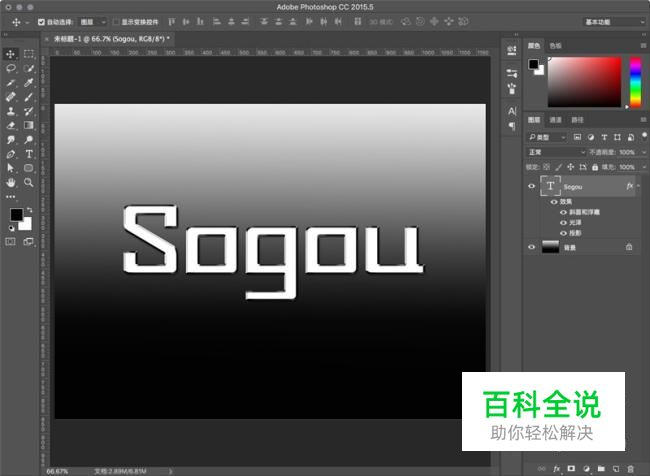This screenshot has width=650, height=476.
Task: Collapse the Sogou layer effects arrow
Action: [638, 186]
